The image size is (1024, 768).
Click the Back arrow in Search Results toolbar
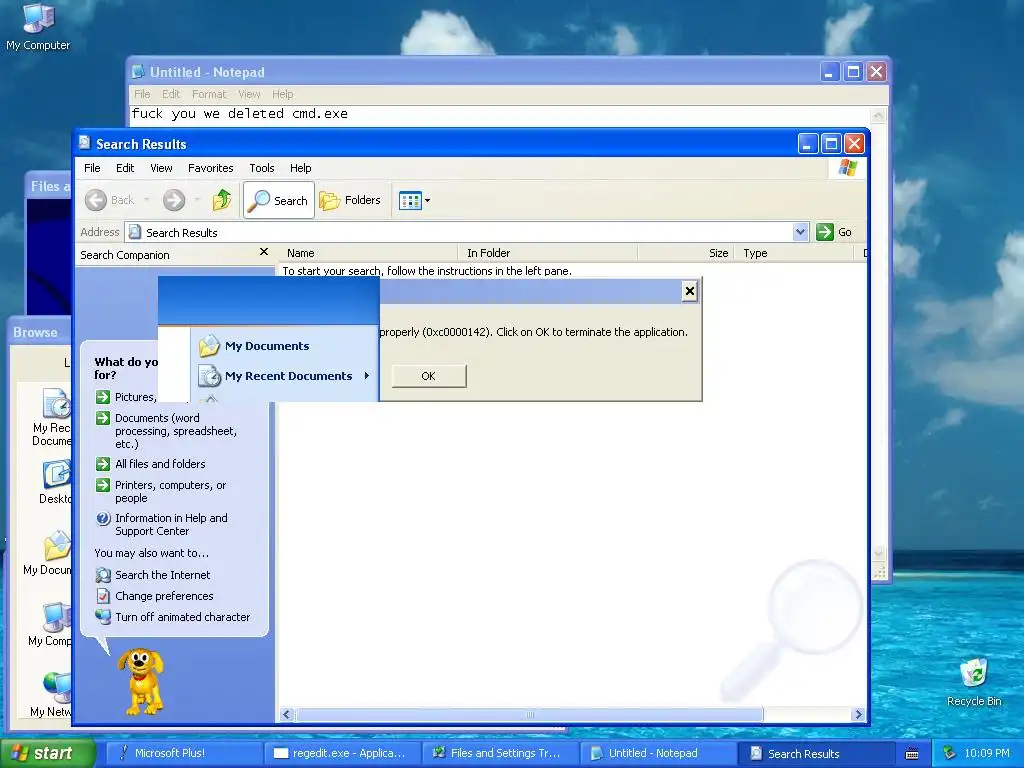pos(96,200)
